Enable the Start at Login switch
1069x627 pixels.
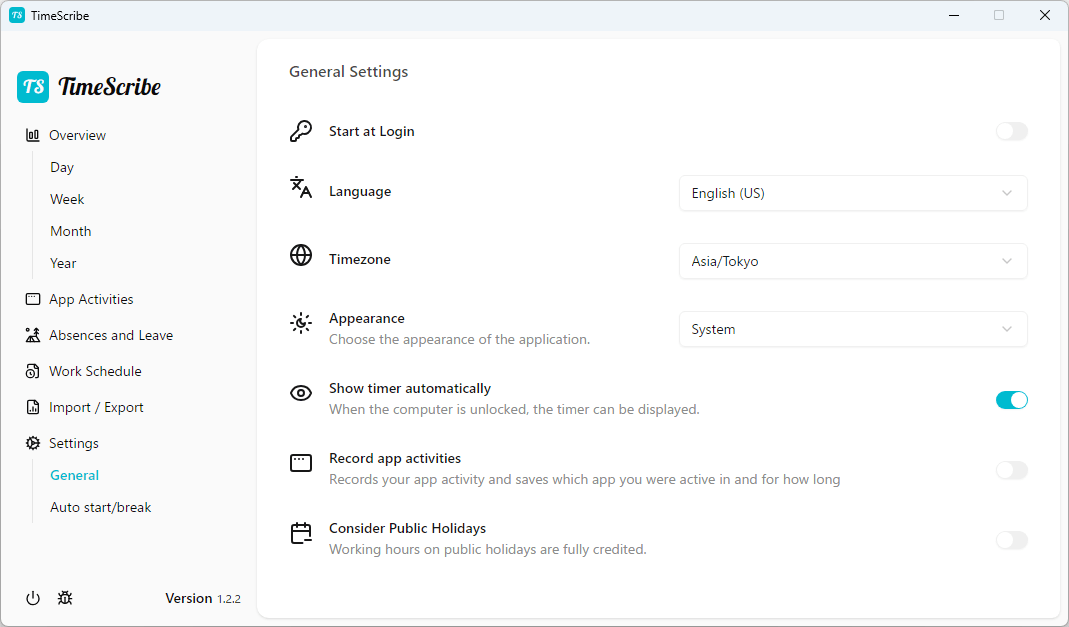pyautogui.click(x=1012, y=131)
